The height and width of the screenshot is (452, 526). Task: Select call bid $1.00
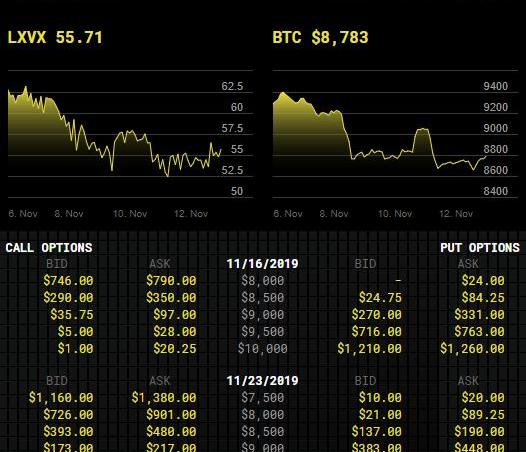point(75,349)
